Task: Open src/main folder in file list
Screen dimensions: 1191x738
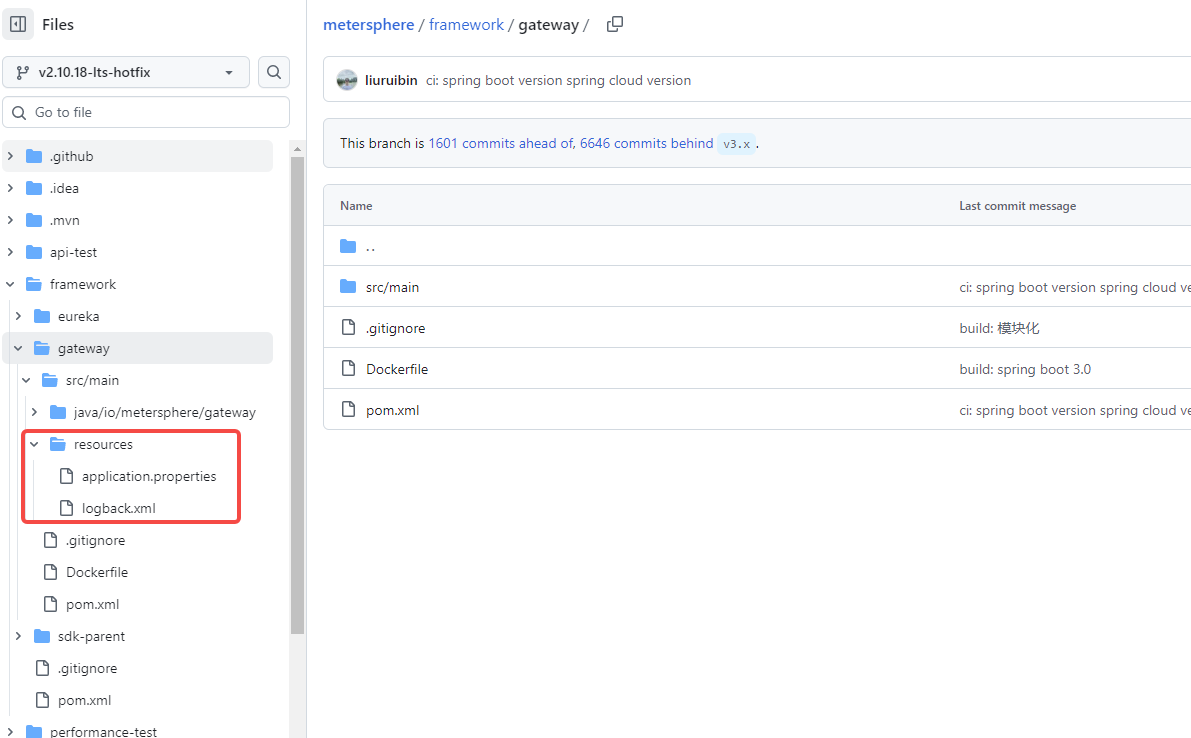Action: [392, 287]
